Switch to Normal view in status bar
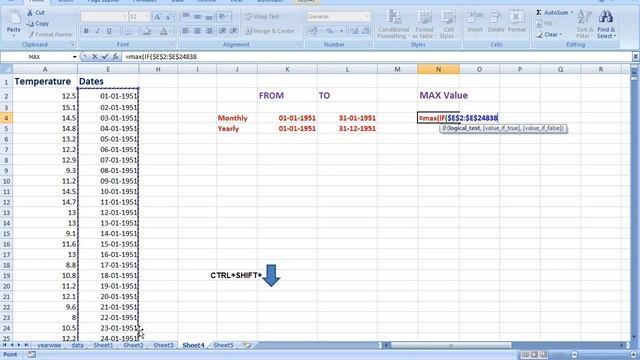The image size is (640, 360). (525, 355)
